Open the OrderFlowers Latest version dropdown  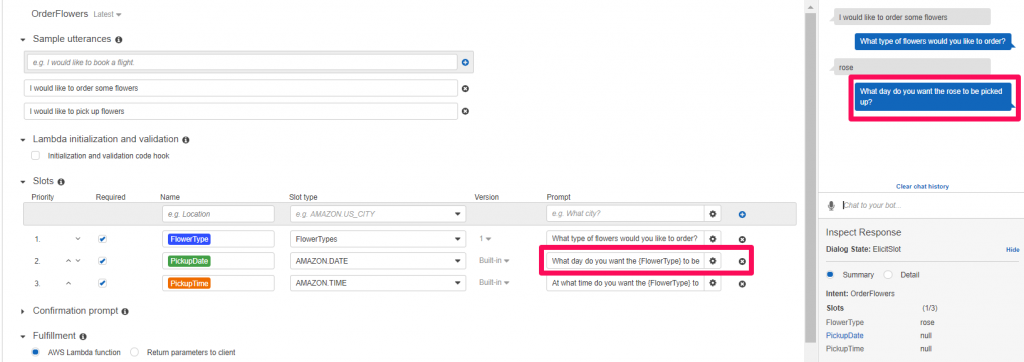tap(107, 14)
